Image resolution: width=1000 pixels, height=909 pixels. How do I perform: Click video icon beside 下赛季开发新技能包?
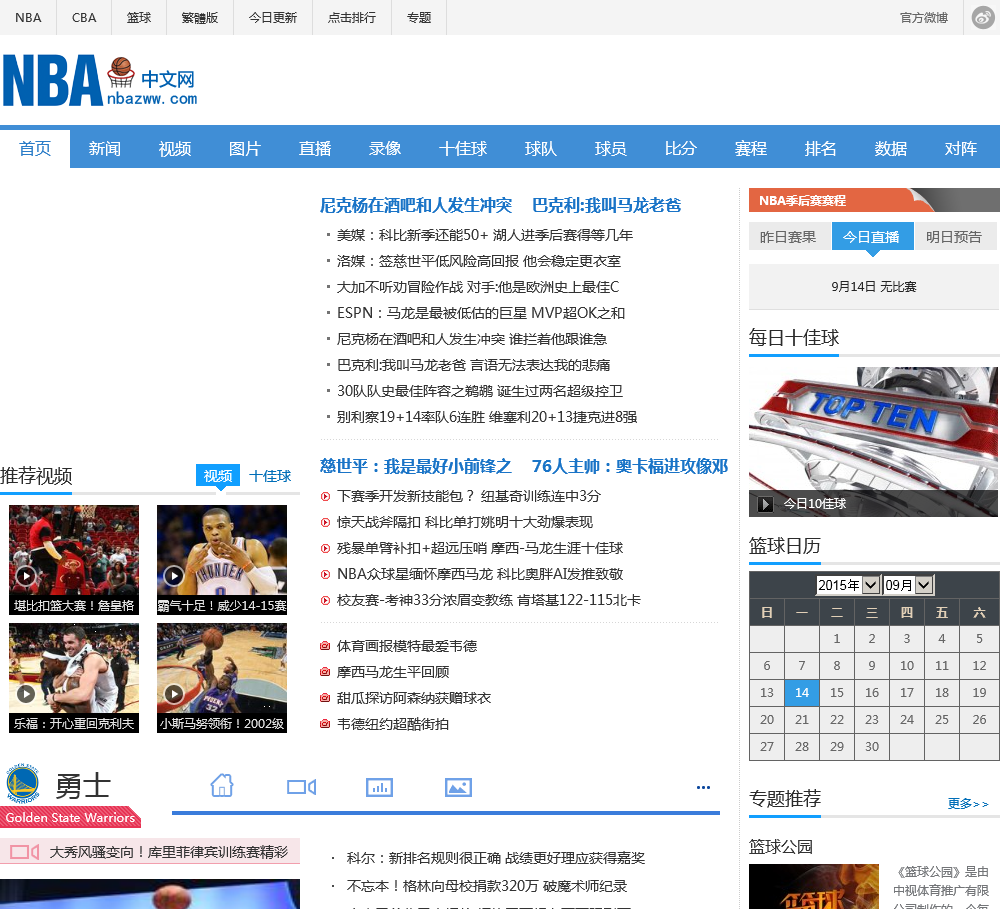click(x=325, y=496)
